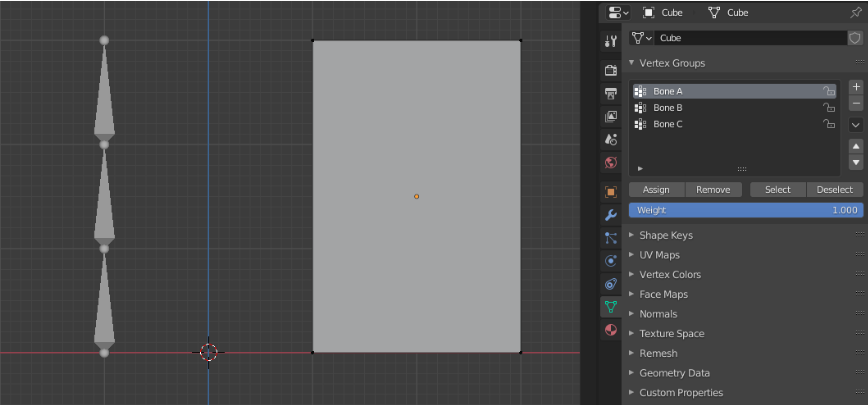The image size is (868, 405).
Task: Toggle lock on Bone A group
Action: [x=828, y=91]
